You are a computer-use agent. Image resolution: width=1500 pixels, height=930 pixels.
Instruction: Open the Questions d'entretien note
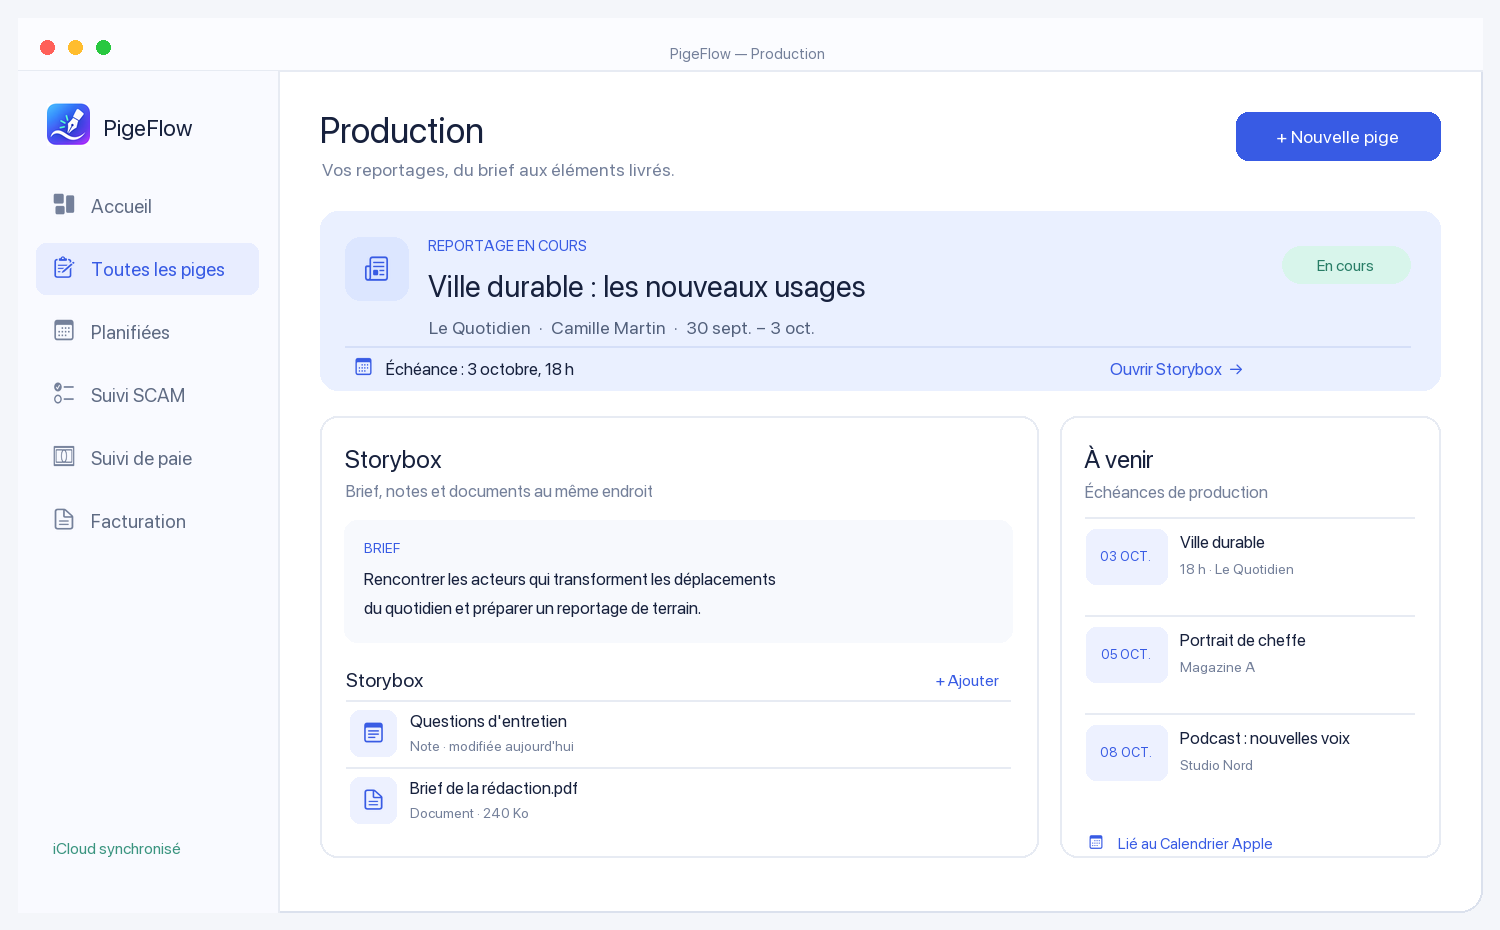coord(678,734)
